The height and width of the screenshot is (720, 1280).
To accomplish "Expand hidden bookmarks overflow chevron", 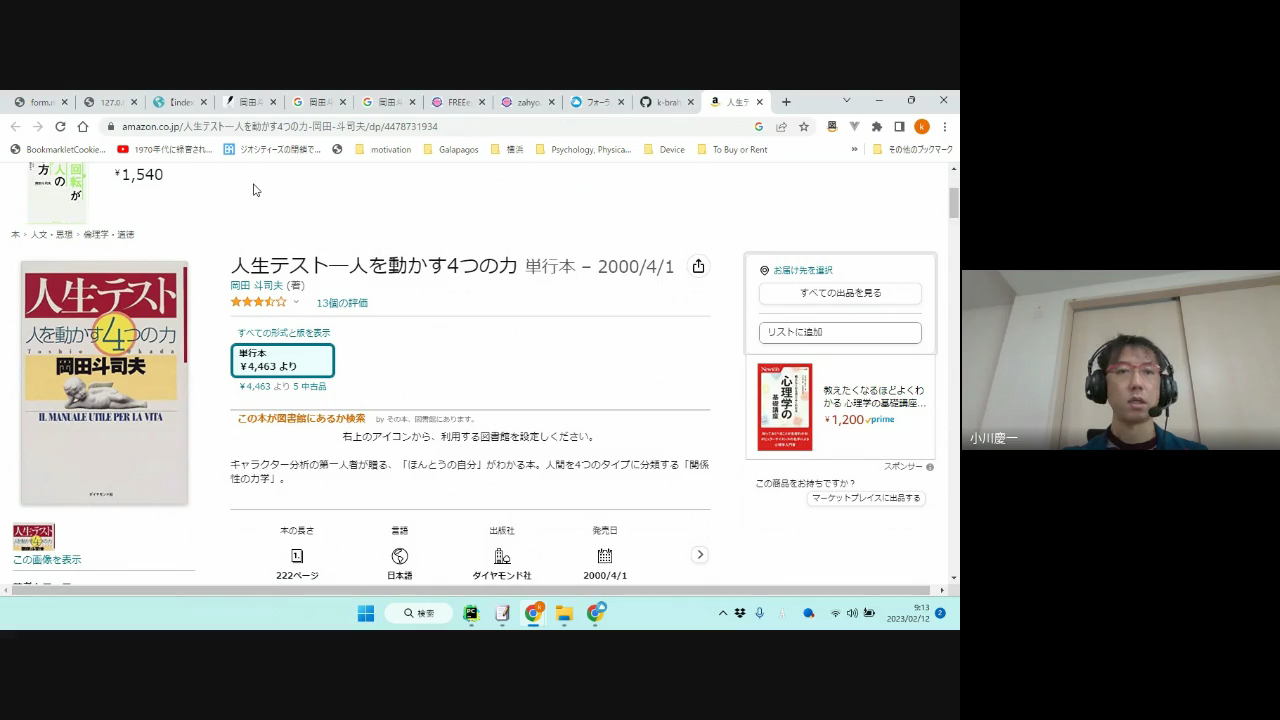I will click(854, 150).
